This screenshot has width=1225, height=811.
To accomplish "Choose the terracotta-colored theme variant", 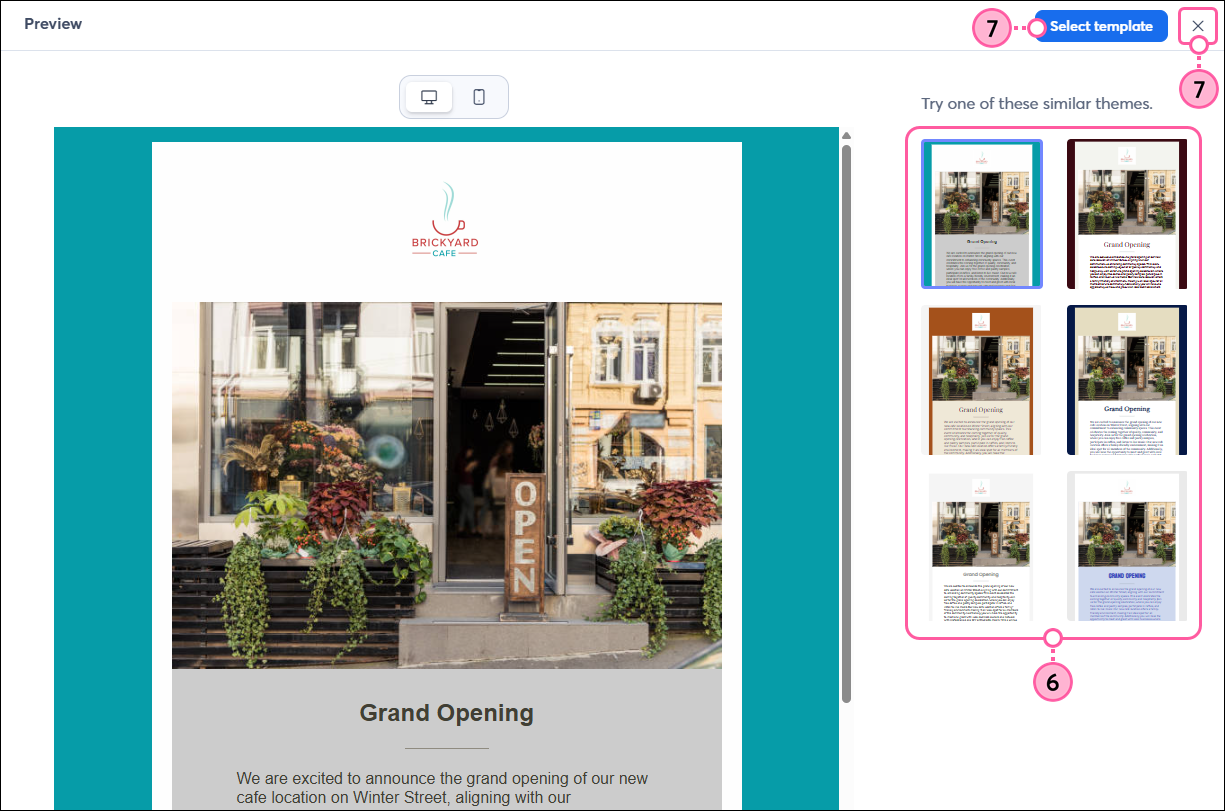I will point(981,379).
